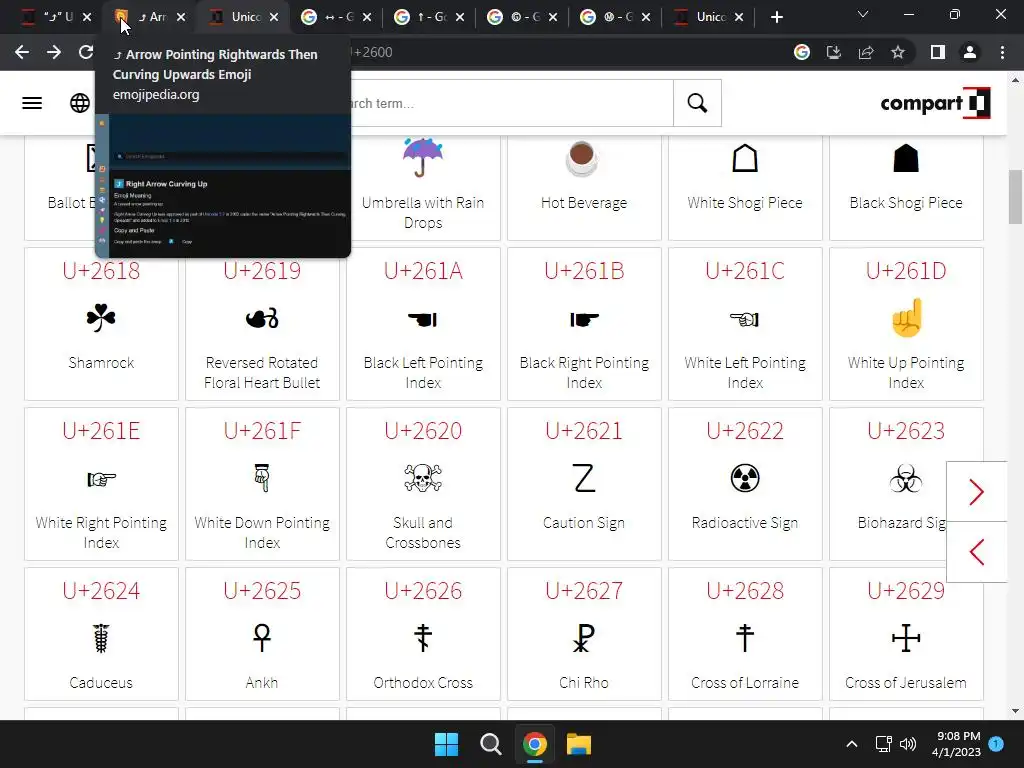Open the U+261A code link
This screenshot has height=768, width=1024.
point(423,270)
